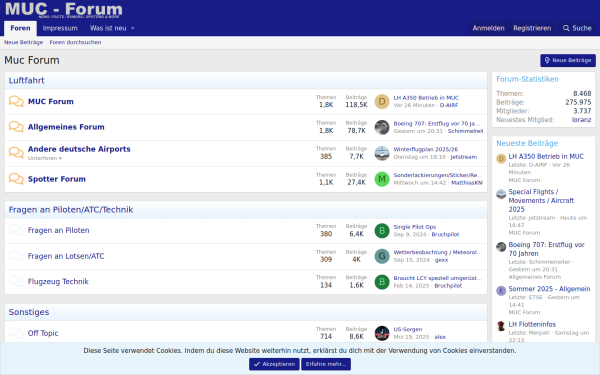
Task: Open Fragen an Piloten/ATC/Technik category header
Action: (x=71, y=210)
